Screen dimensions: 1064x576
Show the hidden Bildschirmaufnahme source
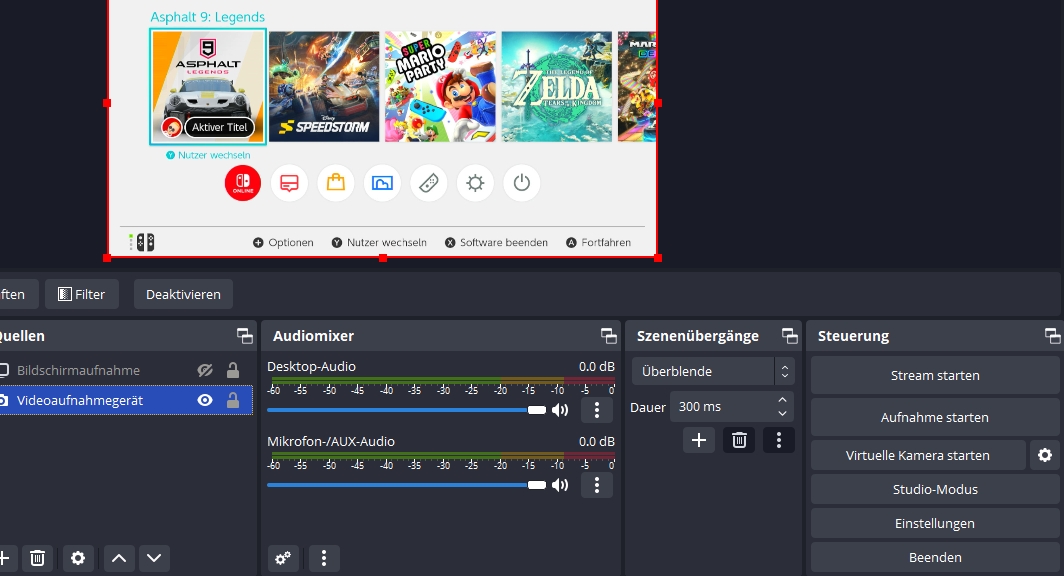[x=205, y=370]
